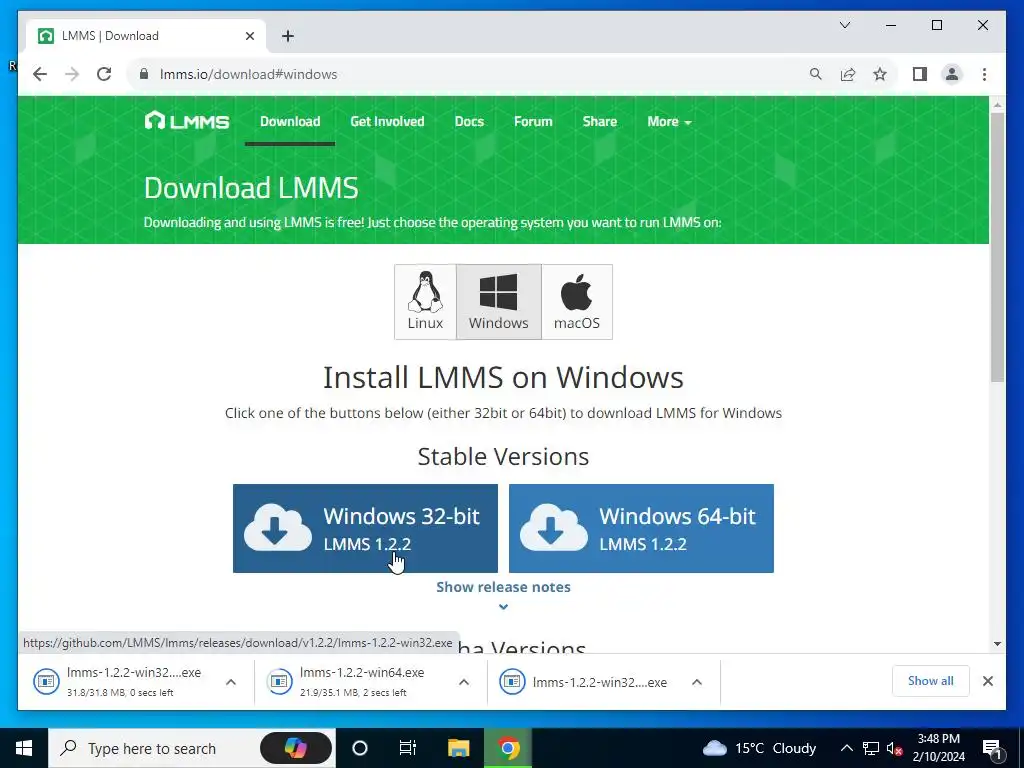Screen dimensions: 1024x768
Task: Click the scrollbar up arrow
Action: click(997, 104)
